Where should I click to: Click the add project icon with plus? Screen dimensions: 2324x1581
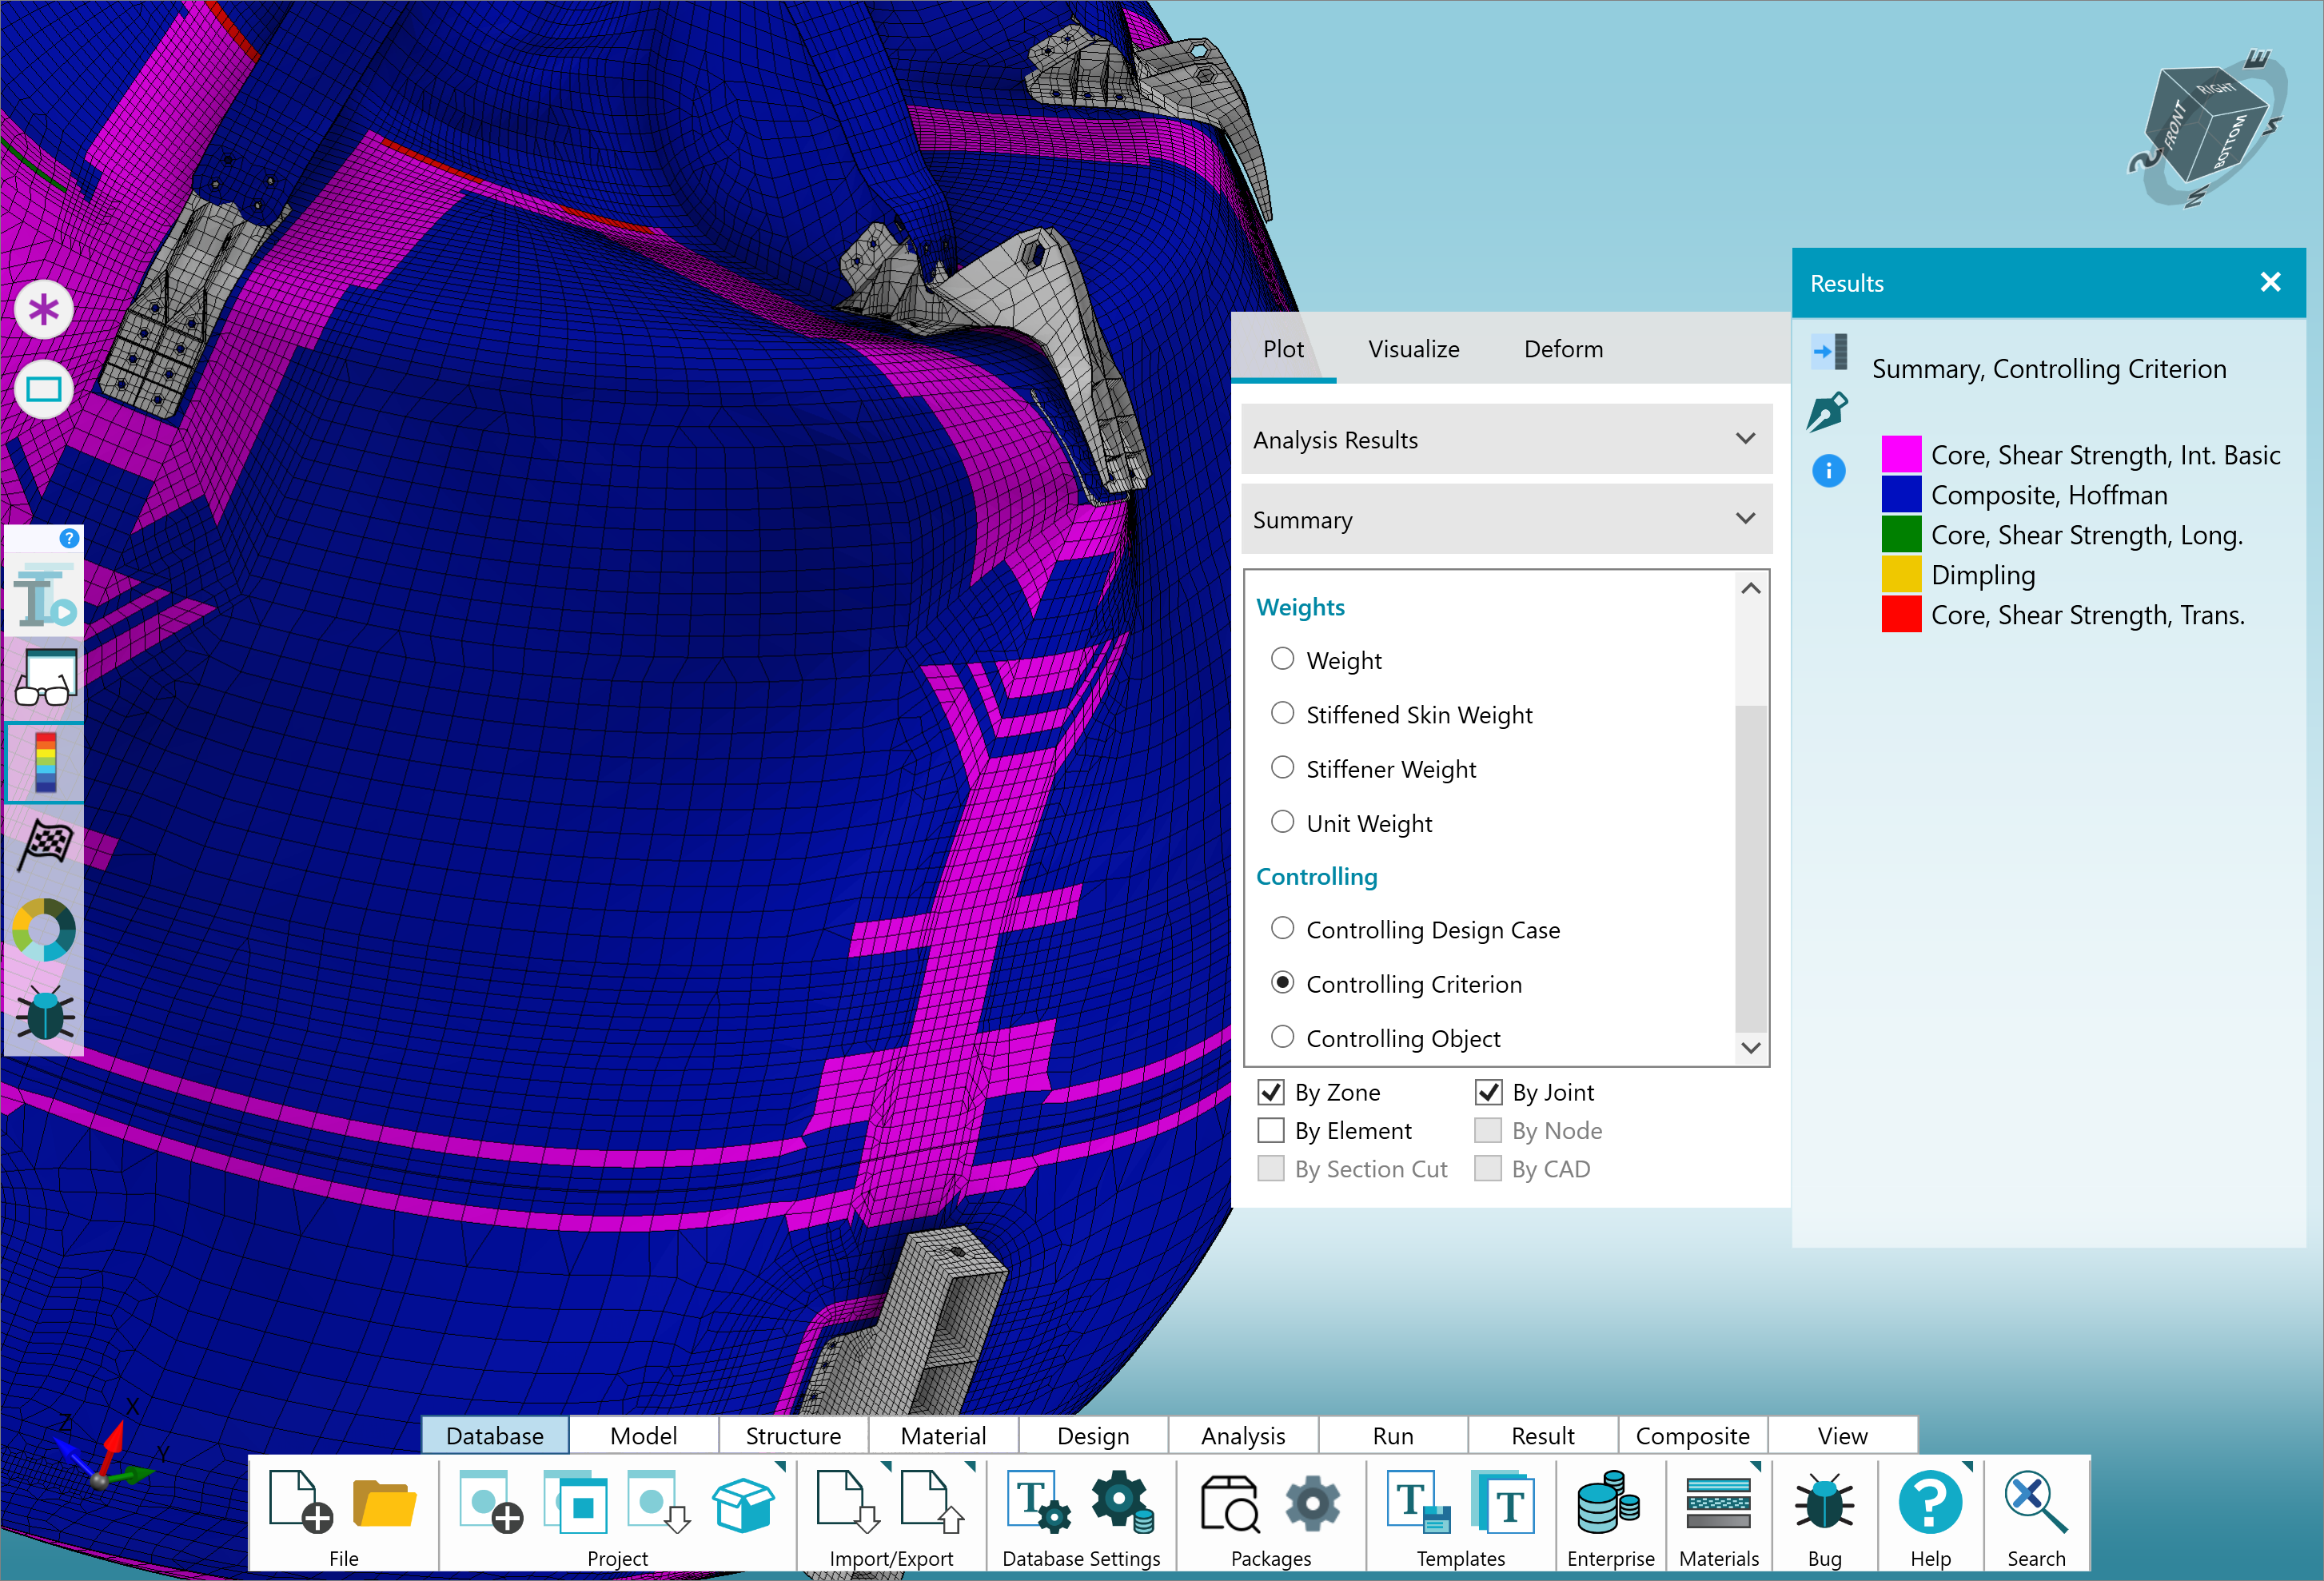[x=490, y=1501]
